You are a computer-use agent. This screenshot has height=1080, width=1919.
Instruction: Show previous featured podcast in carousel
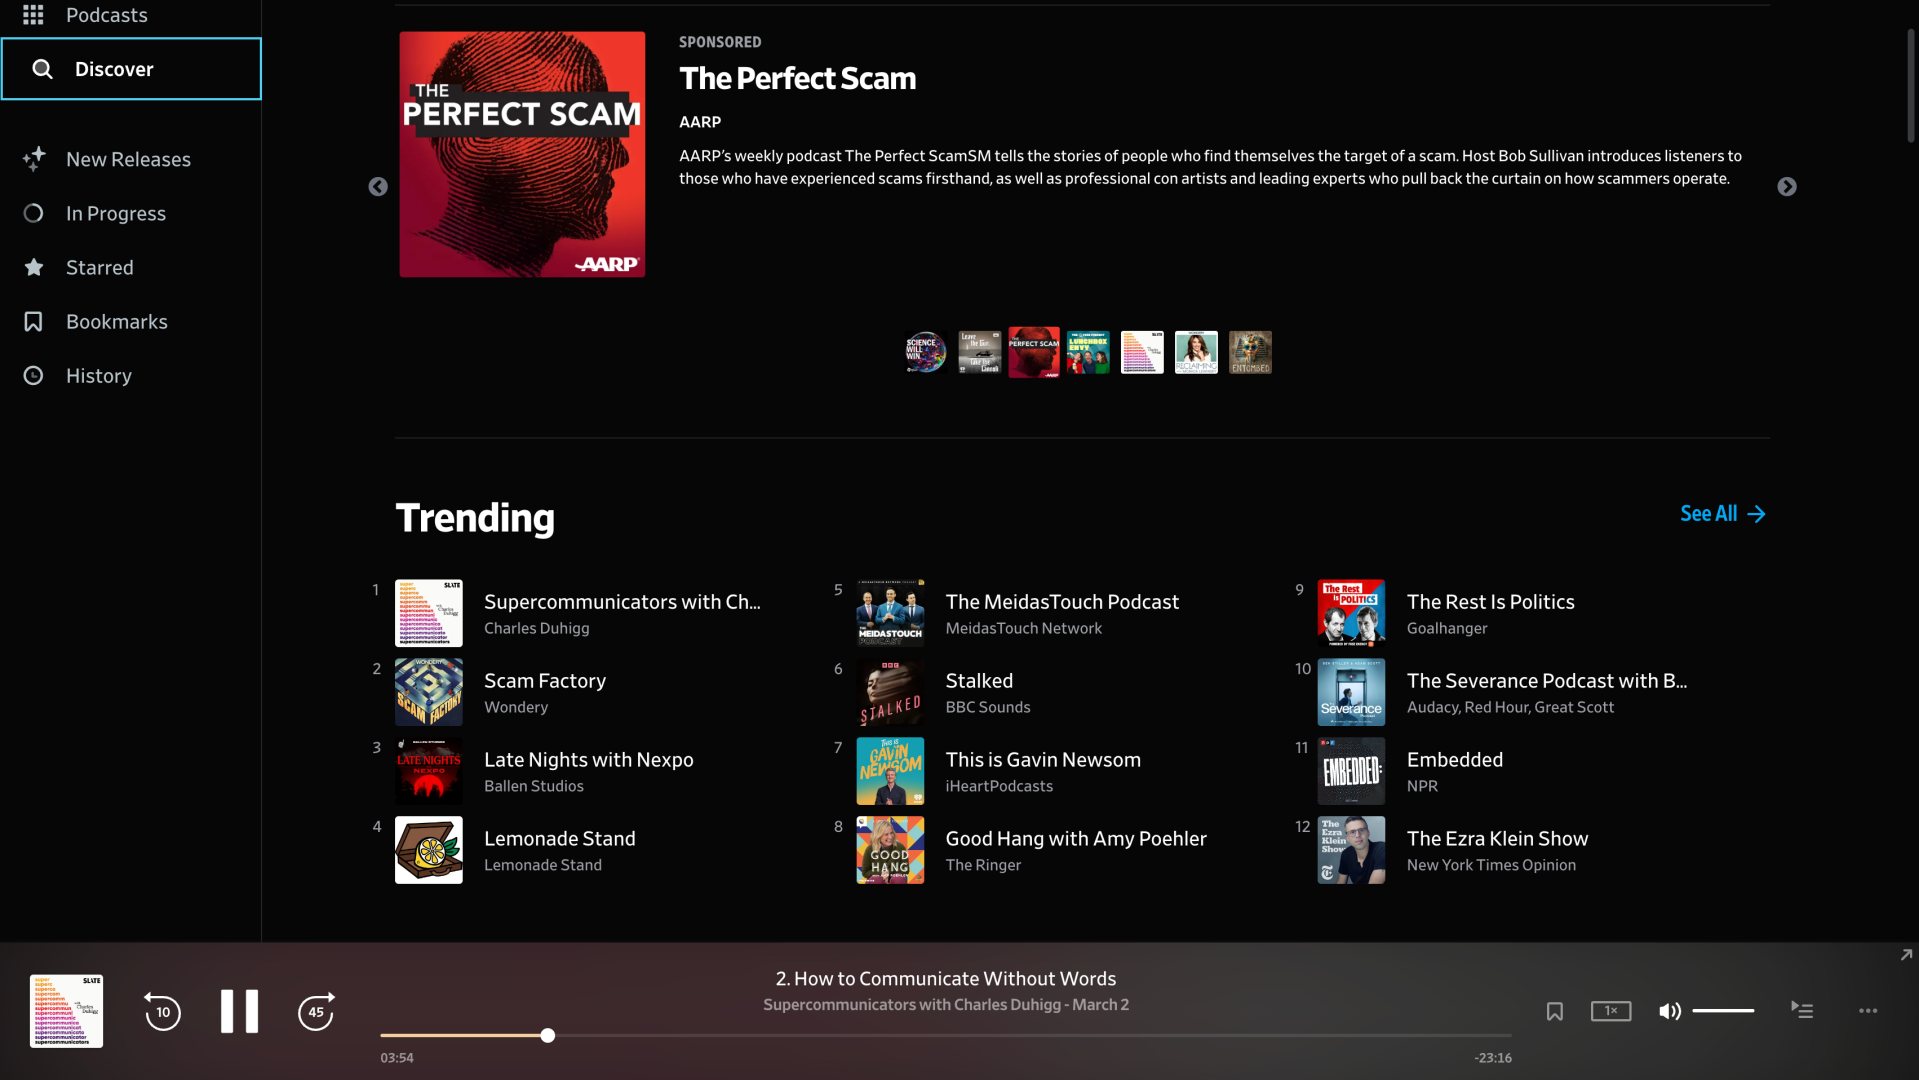(x=378, y=187)
